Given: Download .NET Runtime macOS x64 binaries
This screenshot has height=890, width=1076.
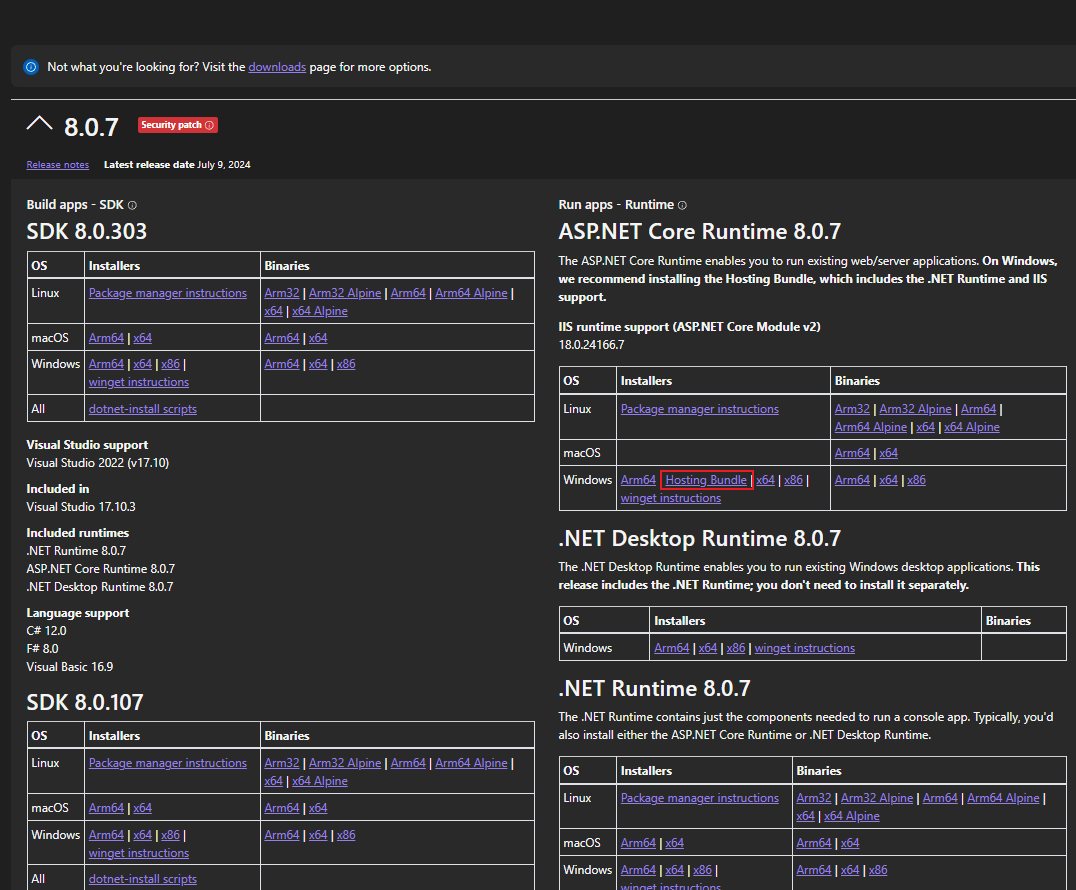Looking at the screenshot, I should [x=850, y=843].
